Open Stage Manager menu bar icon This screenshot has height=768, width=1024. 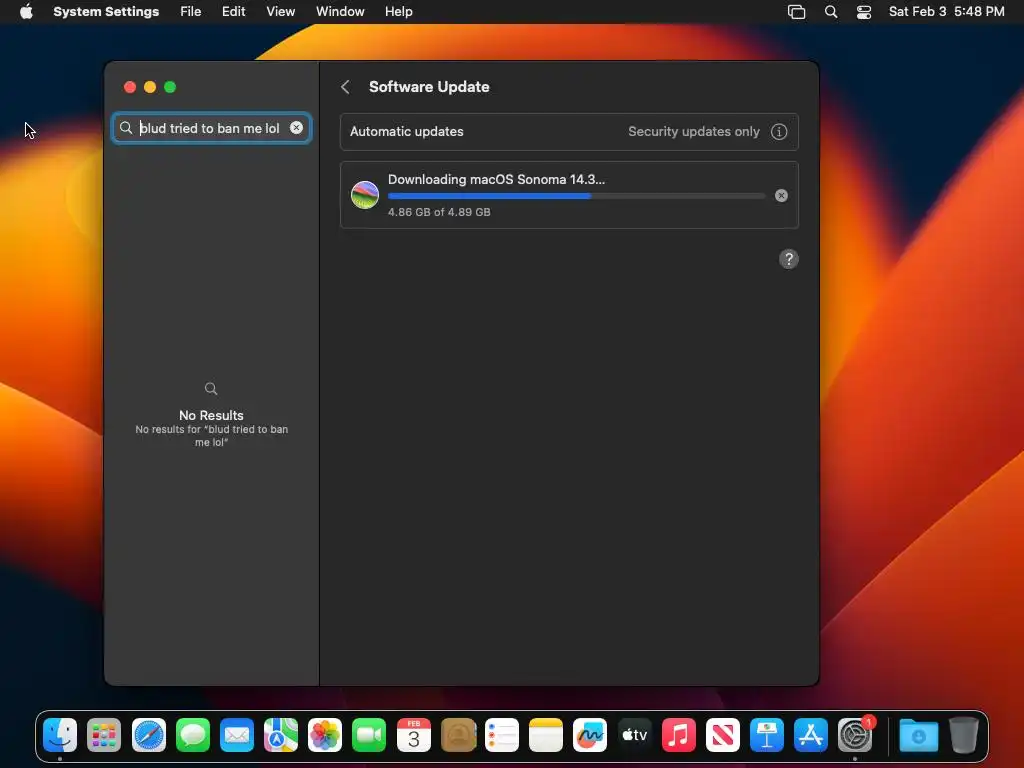coord(796,12)
